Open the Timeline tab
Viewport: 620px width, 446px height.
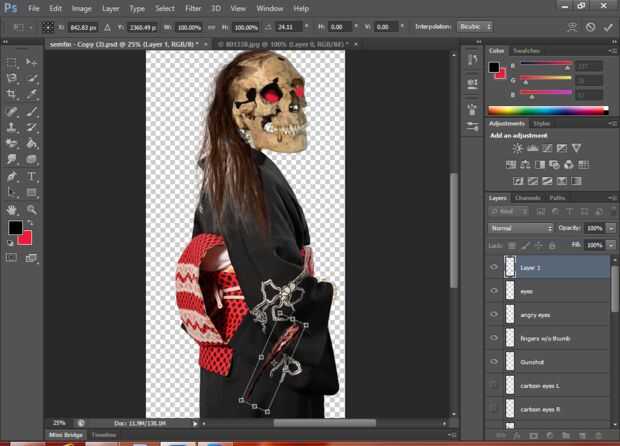tap(104, 435)
